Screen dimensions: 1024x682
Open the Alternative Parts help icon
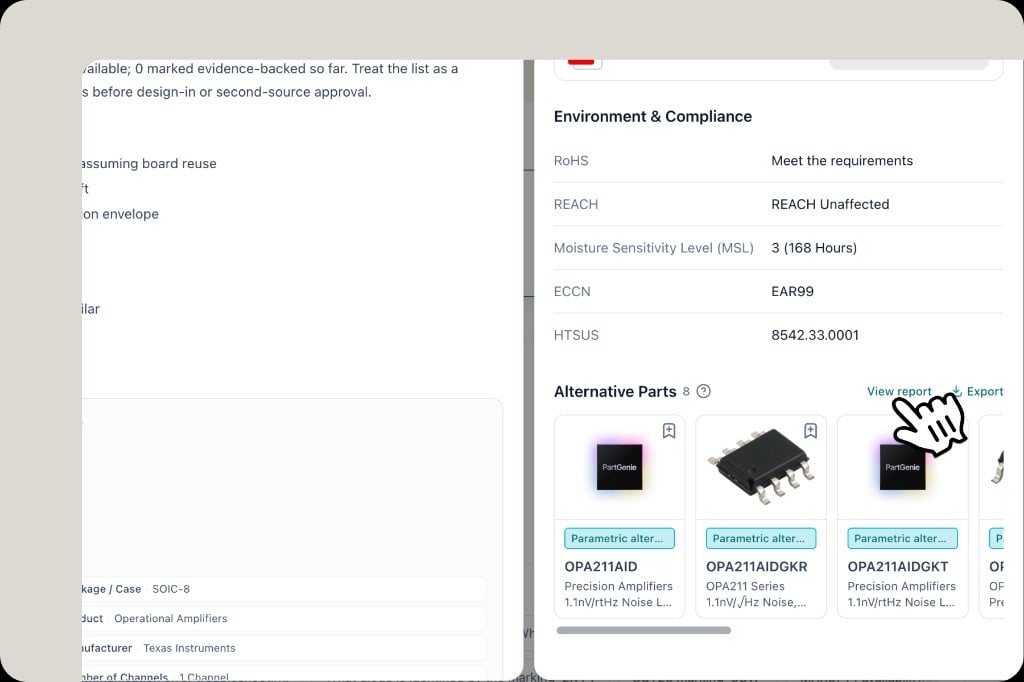[x=703, y=391]
